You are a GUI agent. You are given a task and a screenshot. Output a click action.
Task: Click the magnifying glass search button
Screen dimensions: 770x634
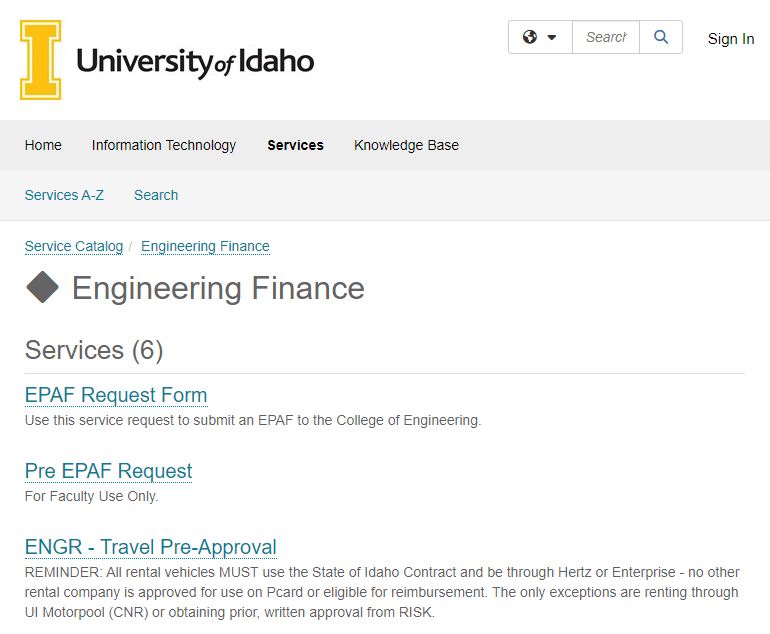click(661, 37)
